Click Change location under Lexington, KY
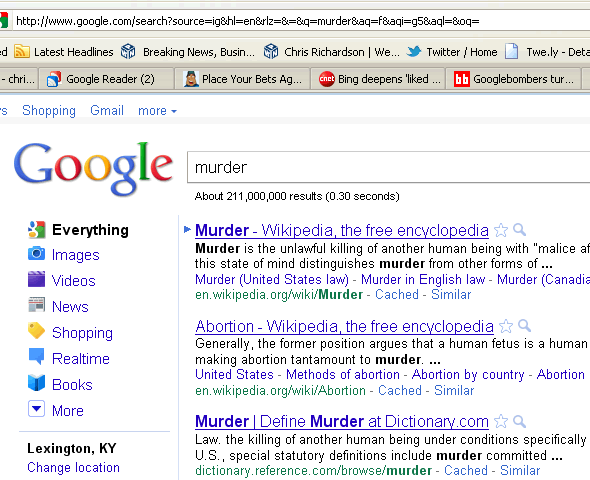590x480 pixels. click(73, 467)
